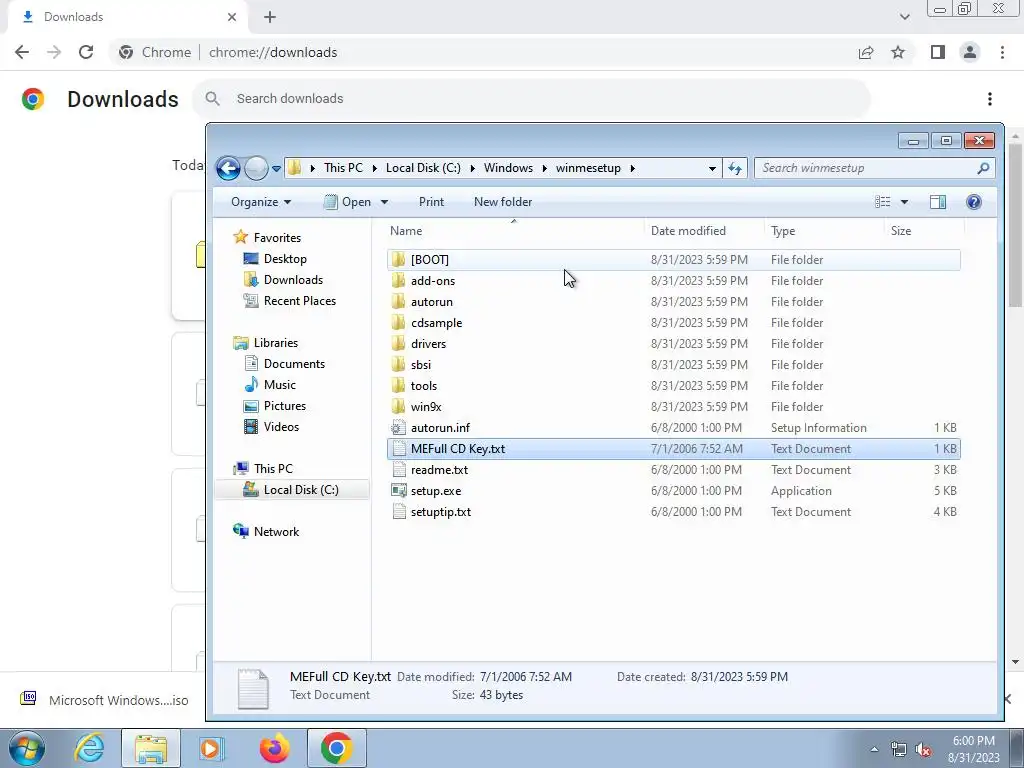Open recent locations dropdown beside nav arrows
Image resolution: width=1024 pixels, height=768 pixels.
pos(276,168)
